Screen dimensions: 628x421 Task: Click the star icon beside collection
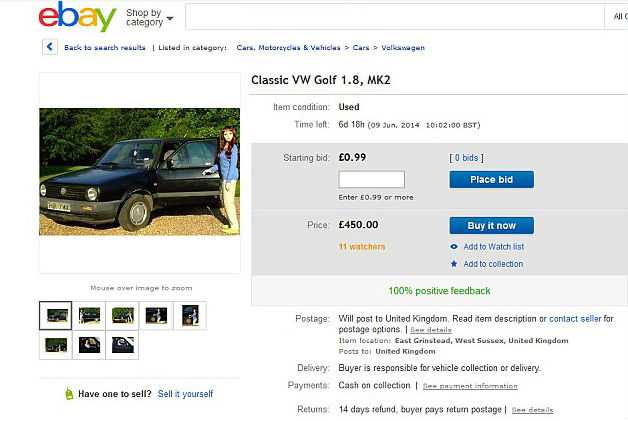tap(454, 264)
